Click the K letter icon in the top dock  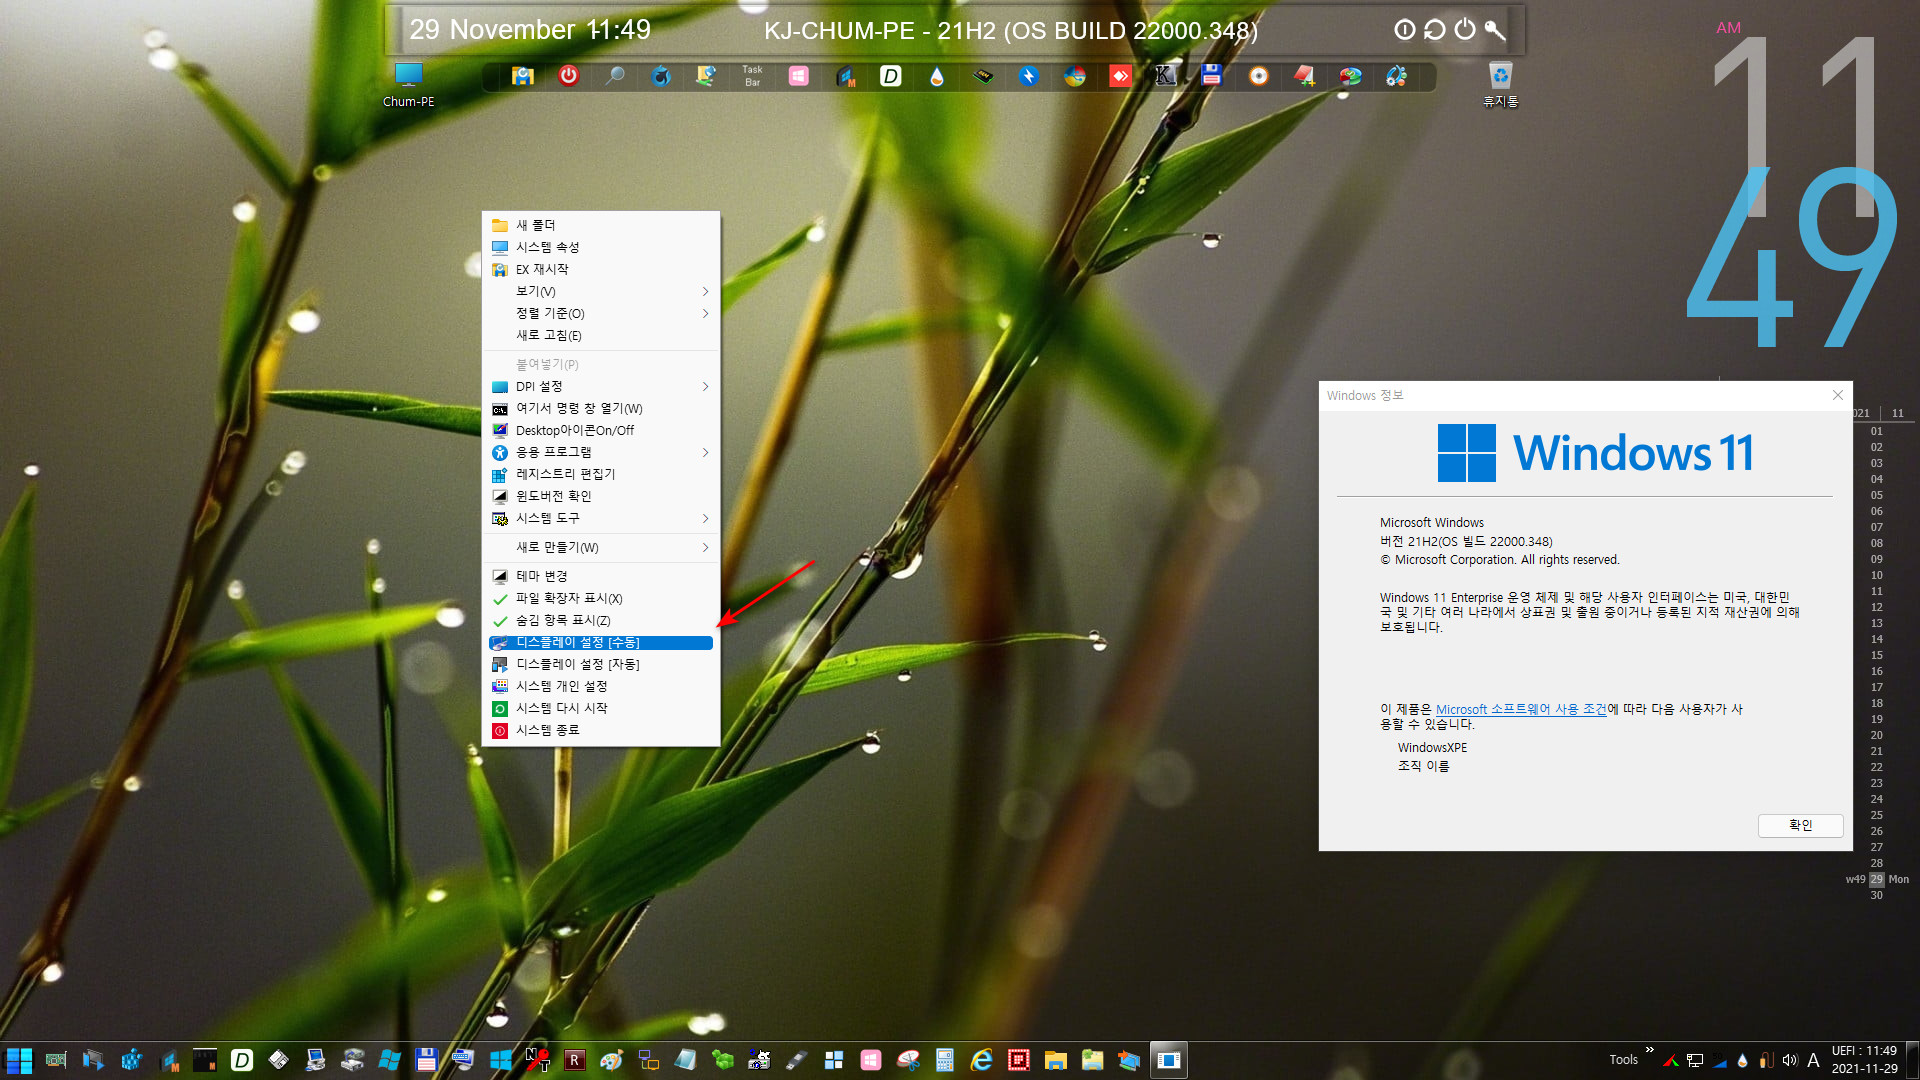tap(1165, 76)
